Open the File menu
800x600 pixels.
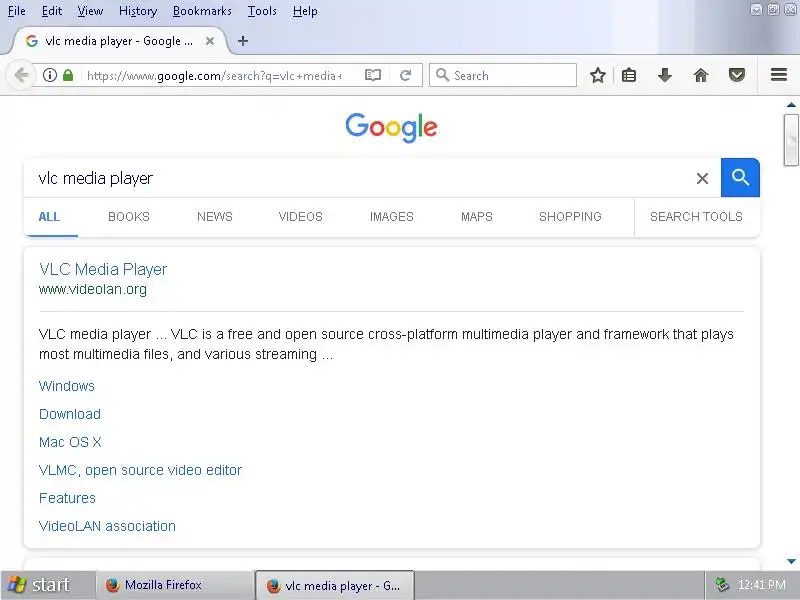coord(16,11)
